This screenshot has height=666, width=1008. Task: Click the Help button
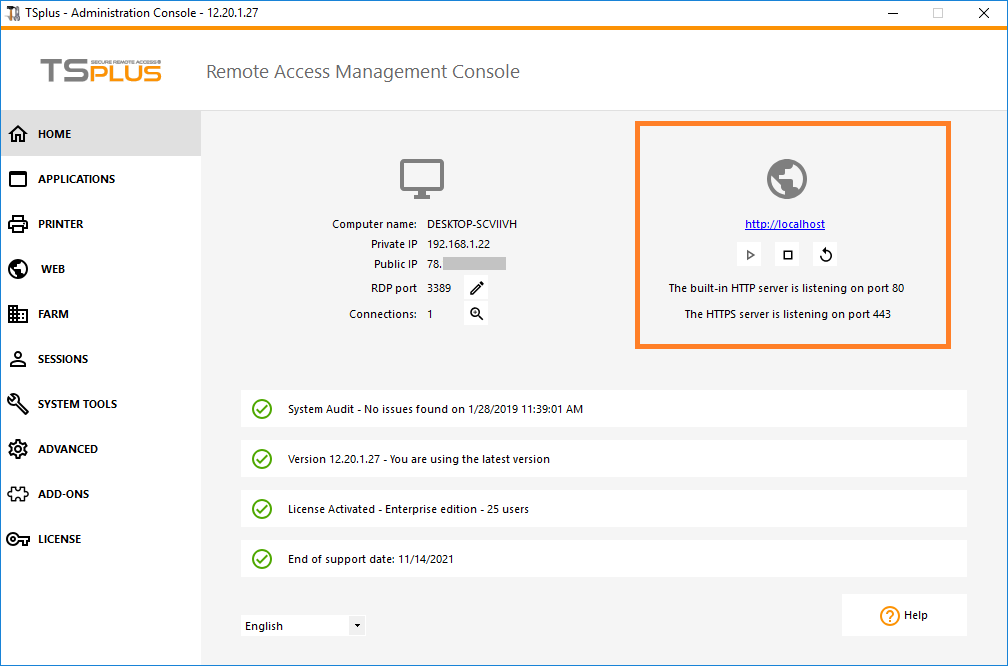(x=904, y=615)
